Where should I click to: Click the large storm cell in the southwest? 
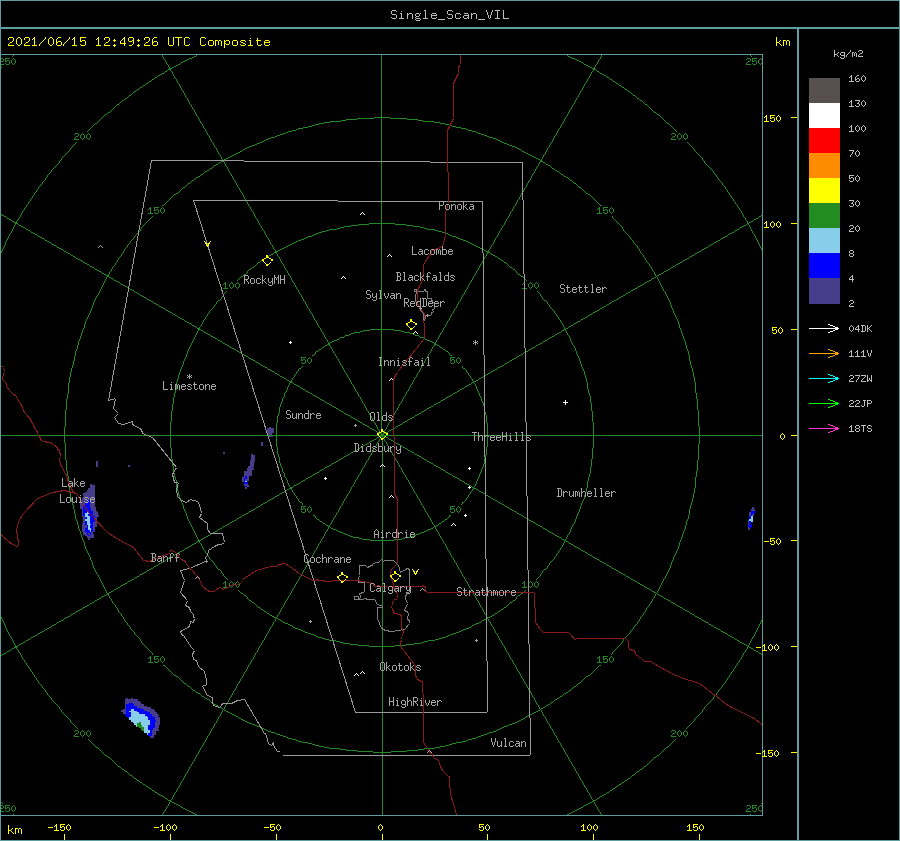tap(141, 718)
